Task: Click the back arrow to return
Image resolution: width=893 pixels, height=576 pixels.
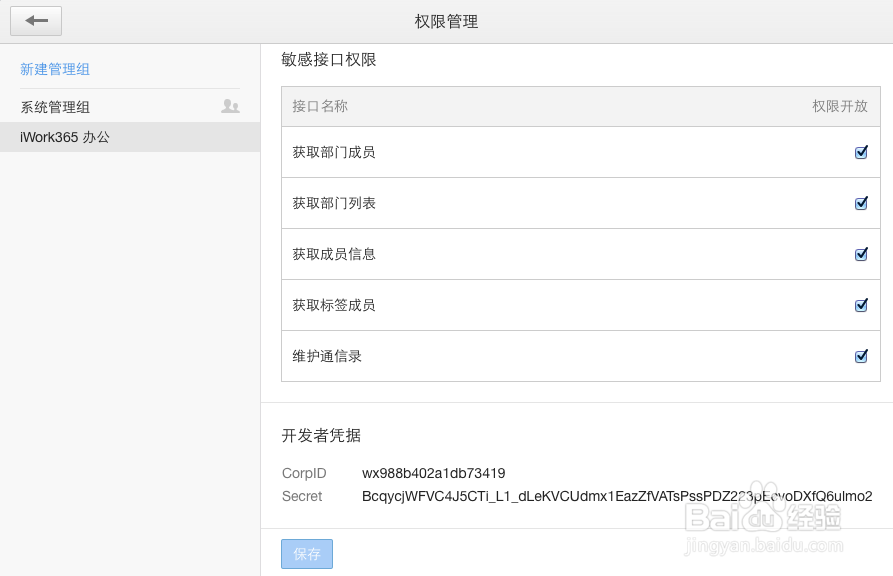Action: point(35,20)
